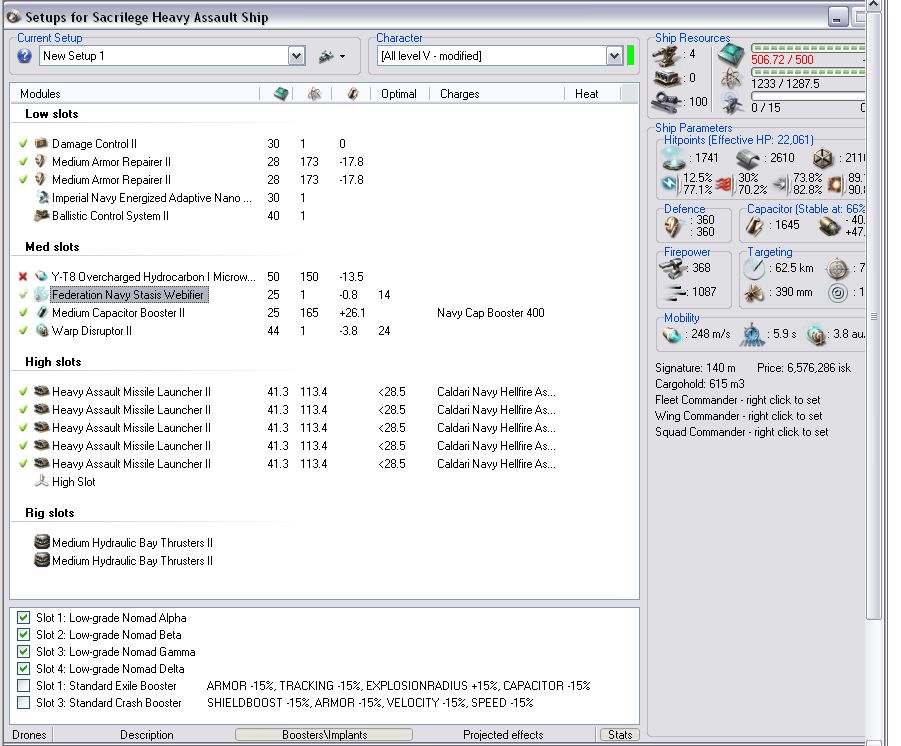Click the red X on the Y-T8 Microwarpdrive
Image resolution: width=901 pixels, height=746 pixels.
click(23, 277)
